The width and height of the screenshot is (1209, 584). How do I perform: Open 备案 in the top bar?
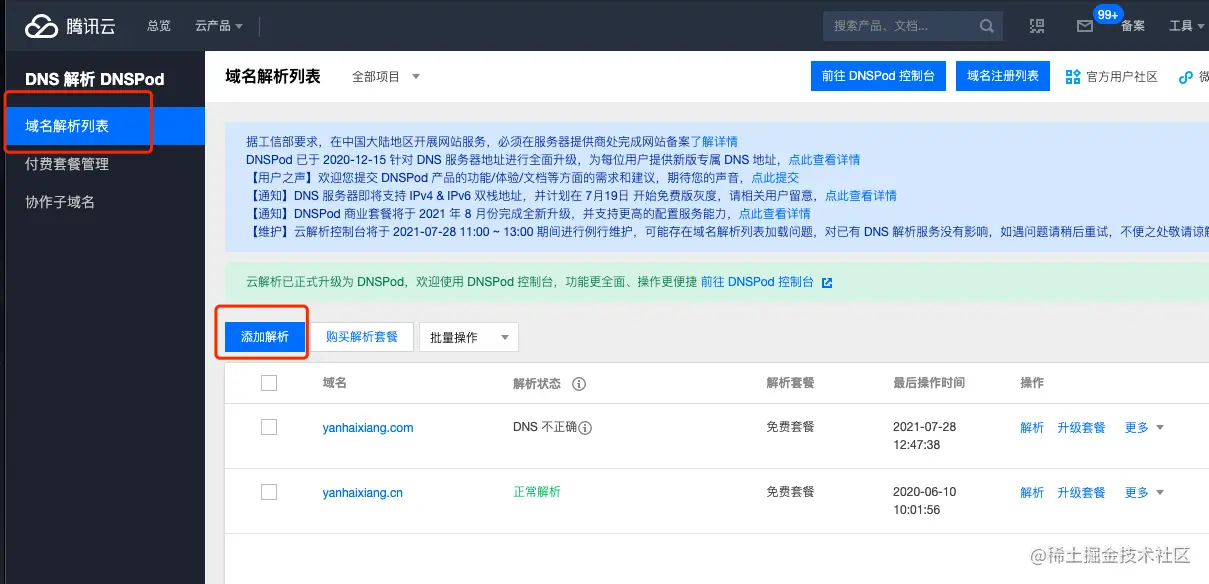(1133, 26)
